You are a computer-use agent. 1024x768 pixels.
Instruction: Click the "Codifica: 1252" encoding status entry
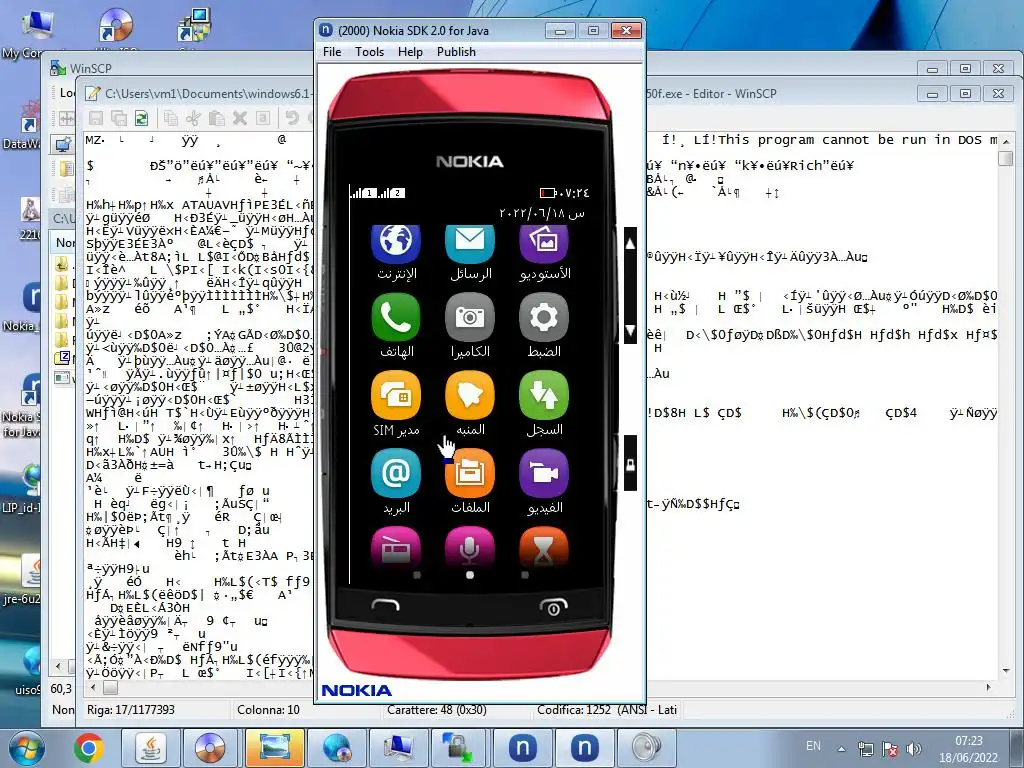(x=607, y=709)
